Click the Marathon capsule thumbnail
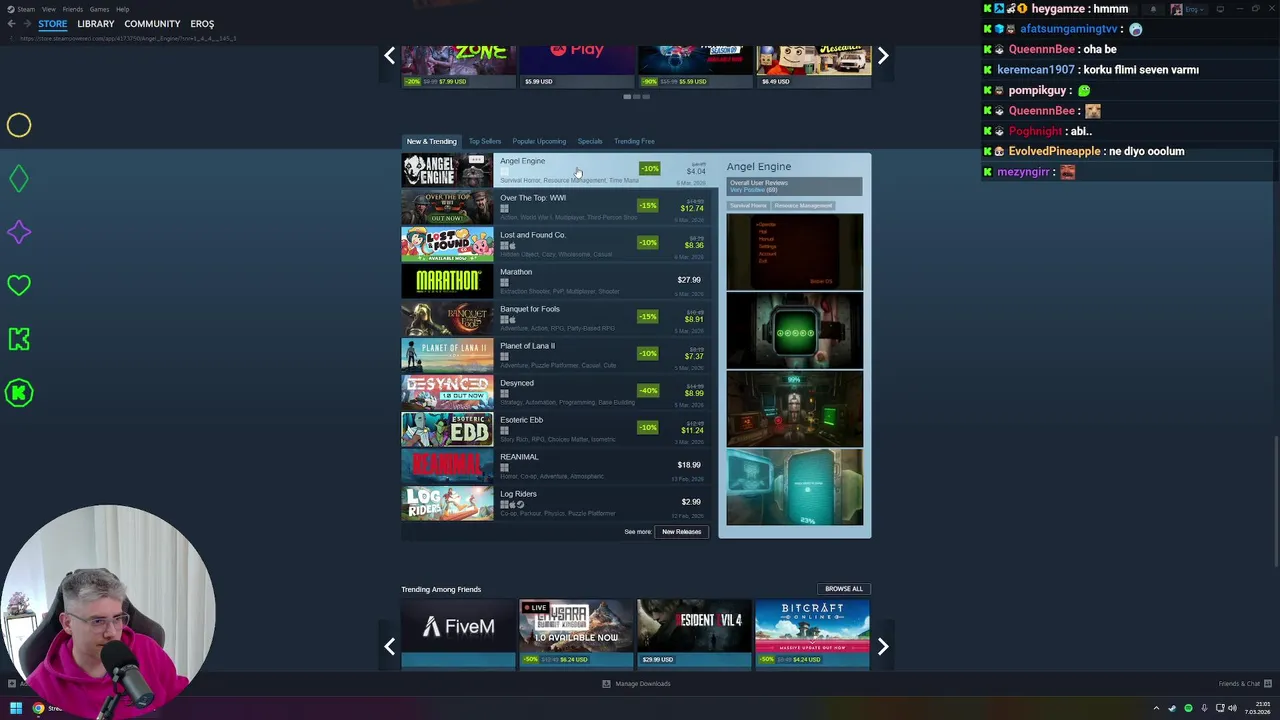 (447, 281)
